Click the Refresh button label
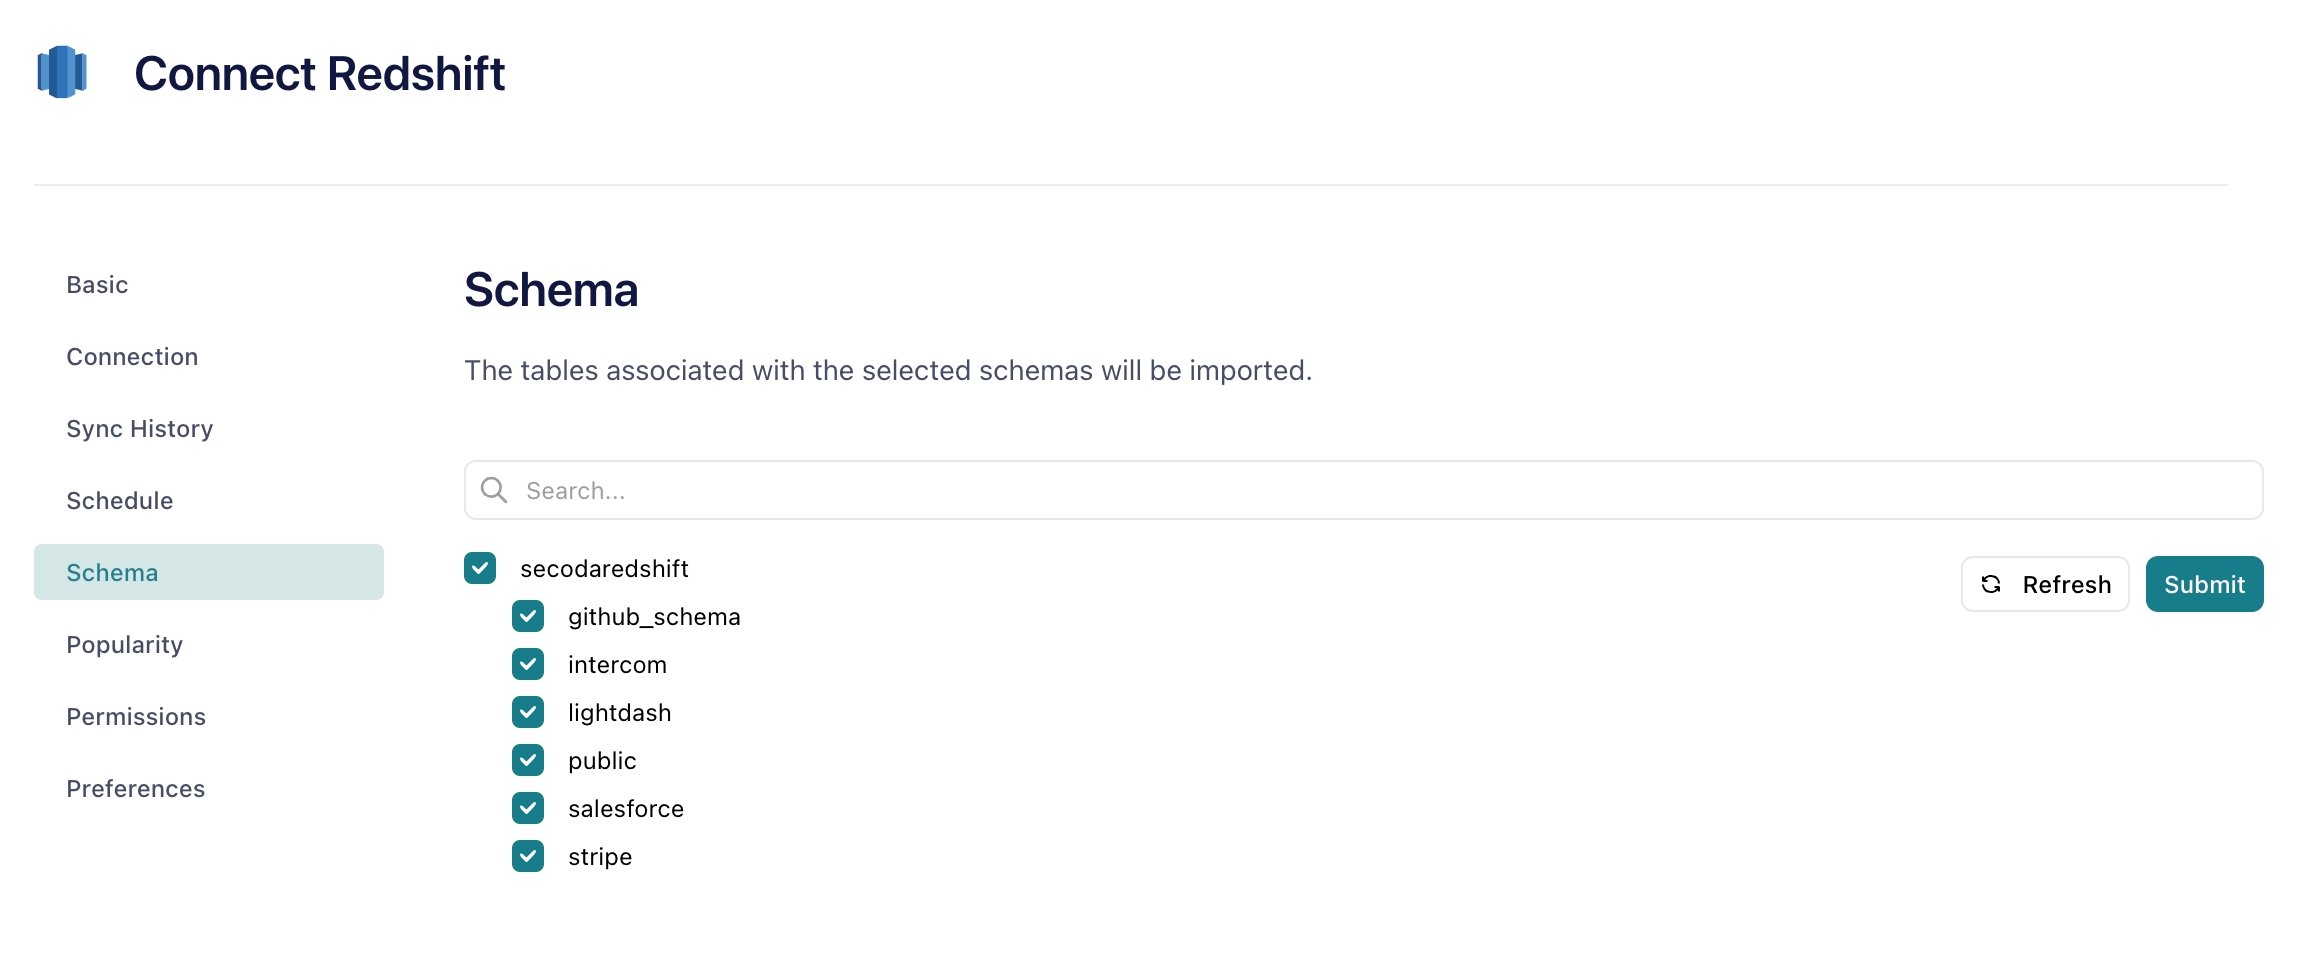Screen dimensions: 2298x964 tap(2067, 584)
